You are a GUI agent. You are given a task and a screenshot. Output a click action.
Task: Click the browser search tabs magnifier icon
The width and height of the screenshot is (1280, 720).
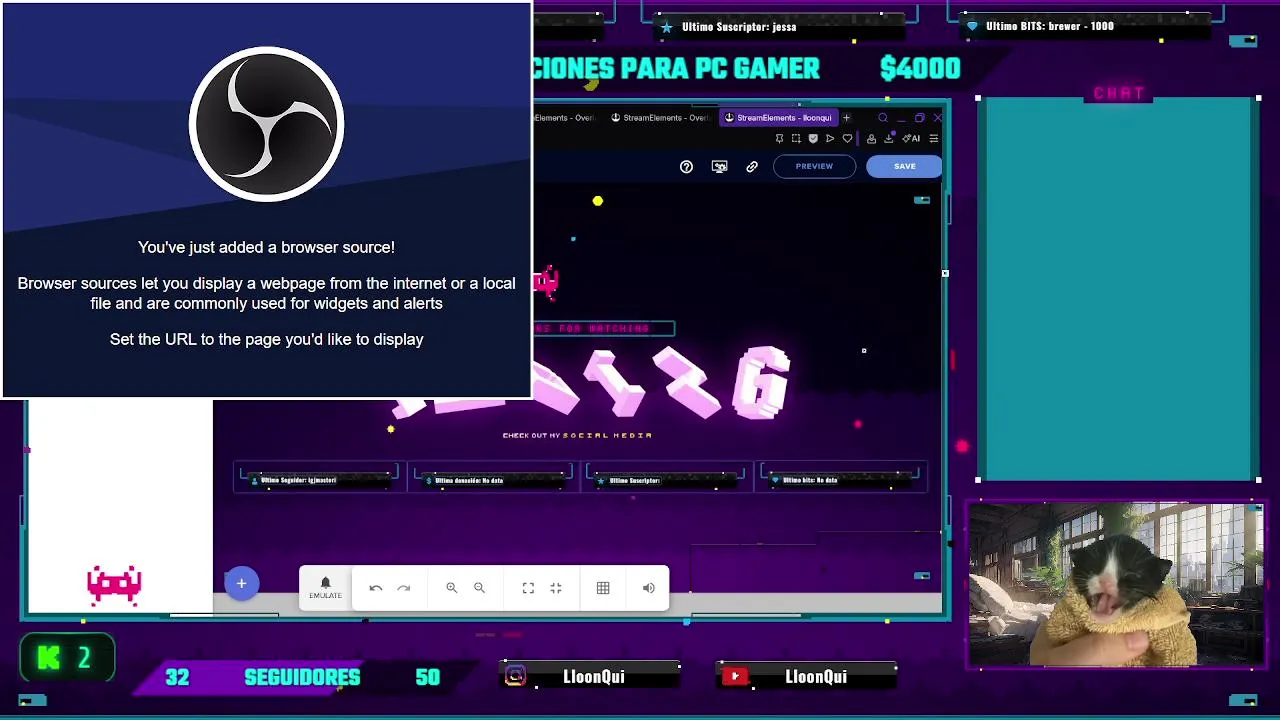[x=883, y=118]
